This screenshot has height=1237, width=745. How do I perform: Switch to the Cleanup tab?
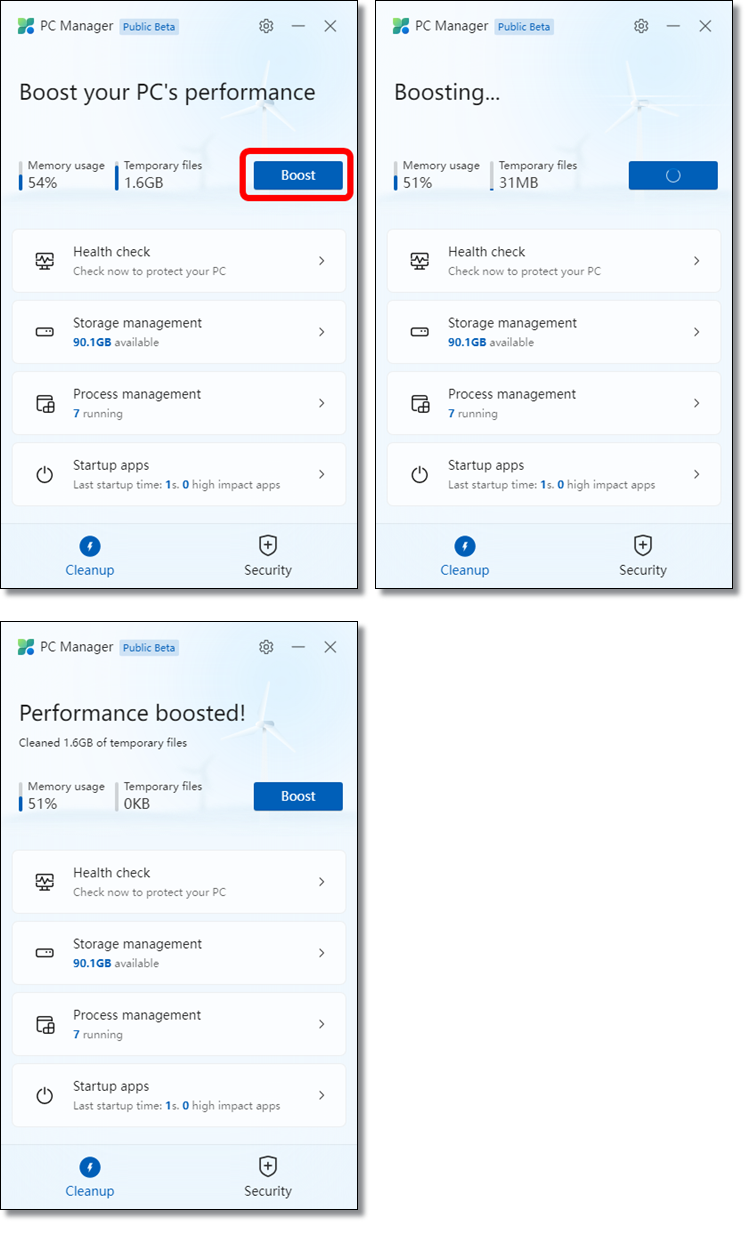[x=90, y=557]
